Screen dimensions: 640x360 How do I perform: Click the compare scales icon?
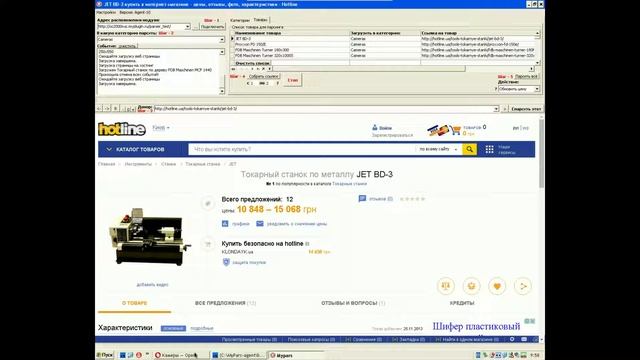[x=446, y=286]
